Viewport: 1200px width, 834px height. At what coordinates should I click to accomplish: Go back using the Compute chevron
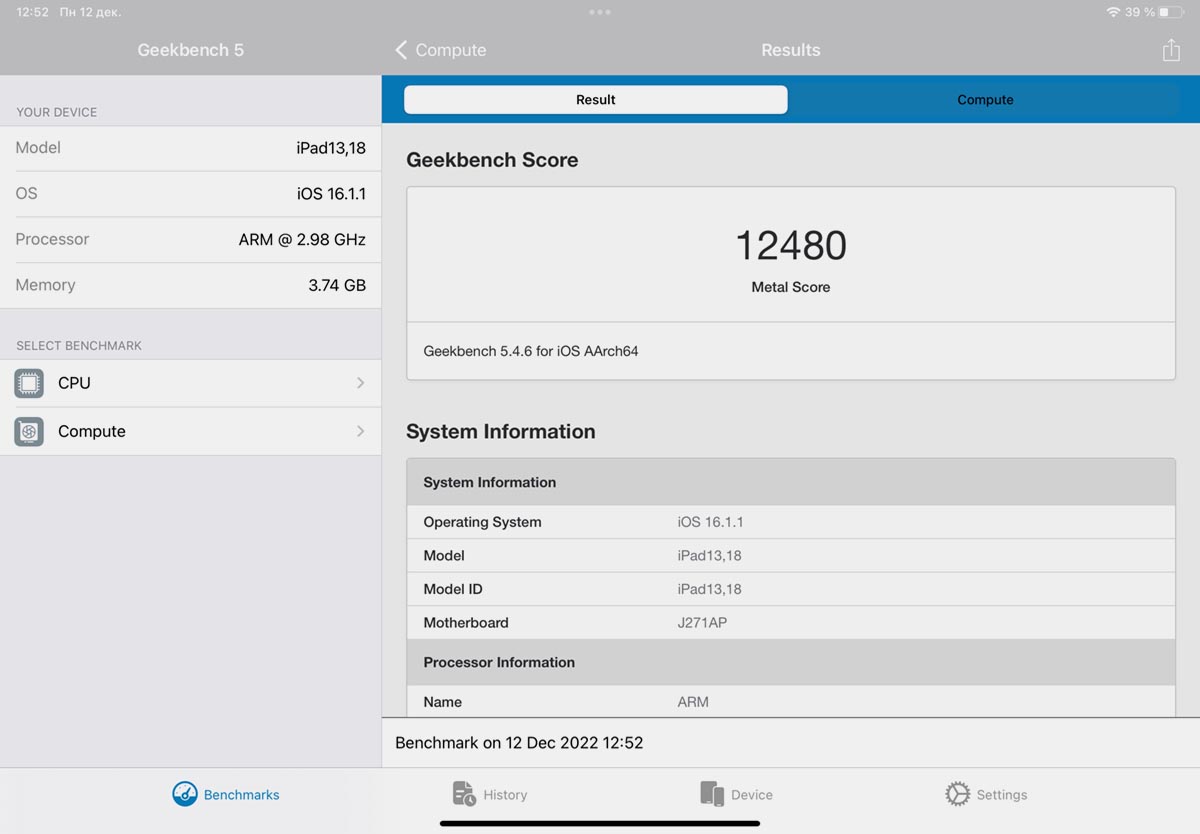(402, 50)
